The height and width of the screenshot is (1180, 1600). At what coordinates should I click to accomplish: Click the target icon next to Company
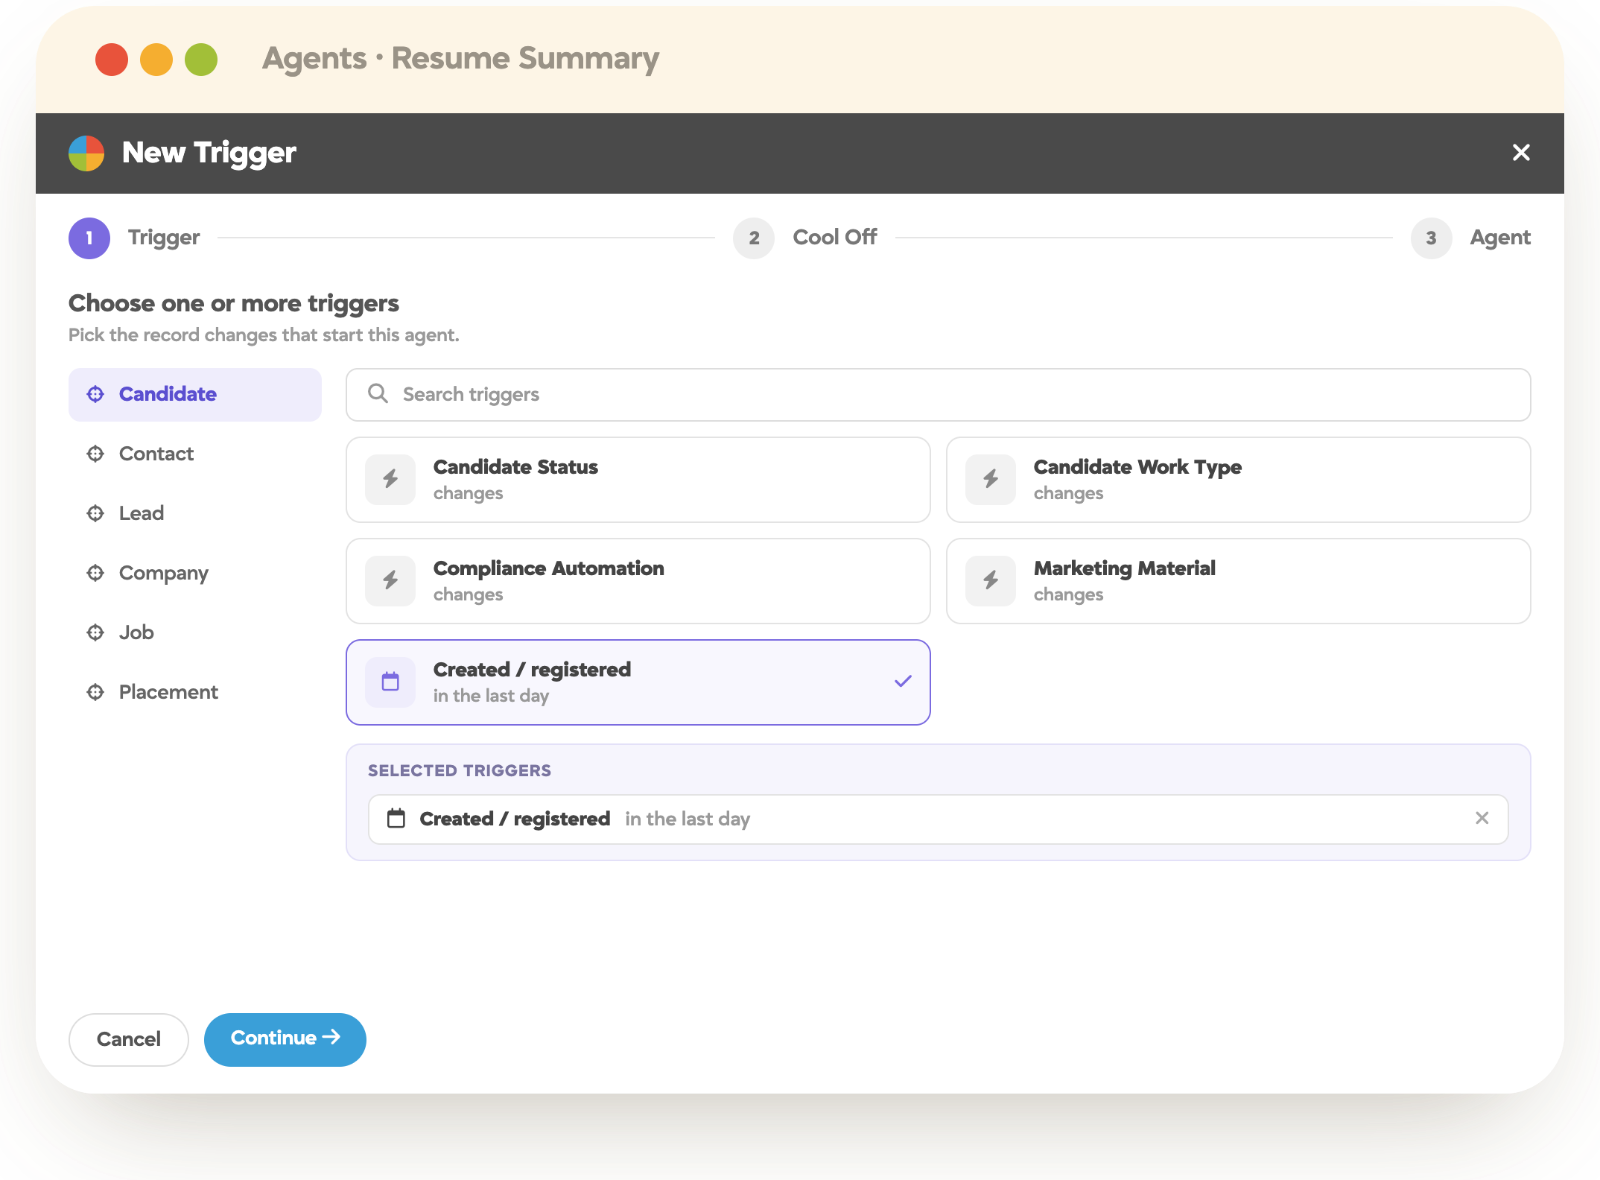(95, 573)
